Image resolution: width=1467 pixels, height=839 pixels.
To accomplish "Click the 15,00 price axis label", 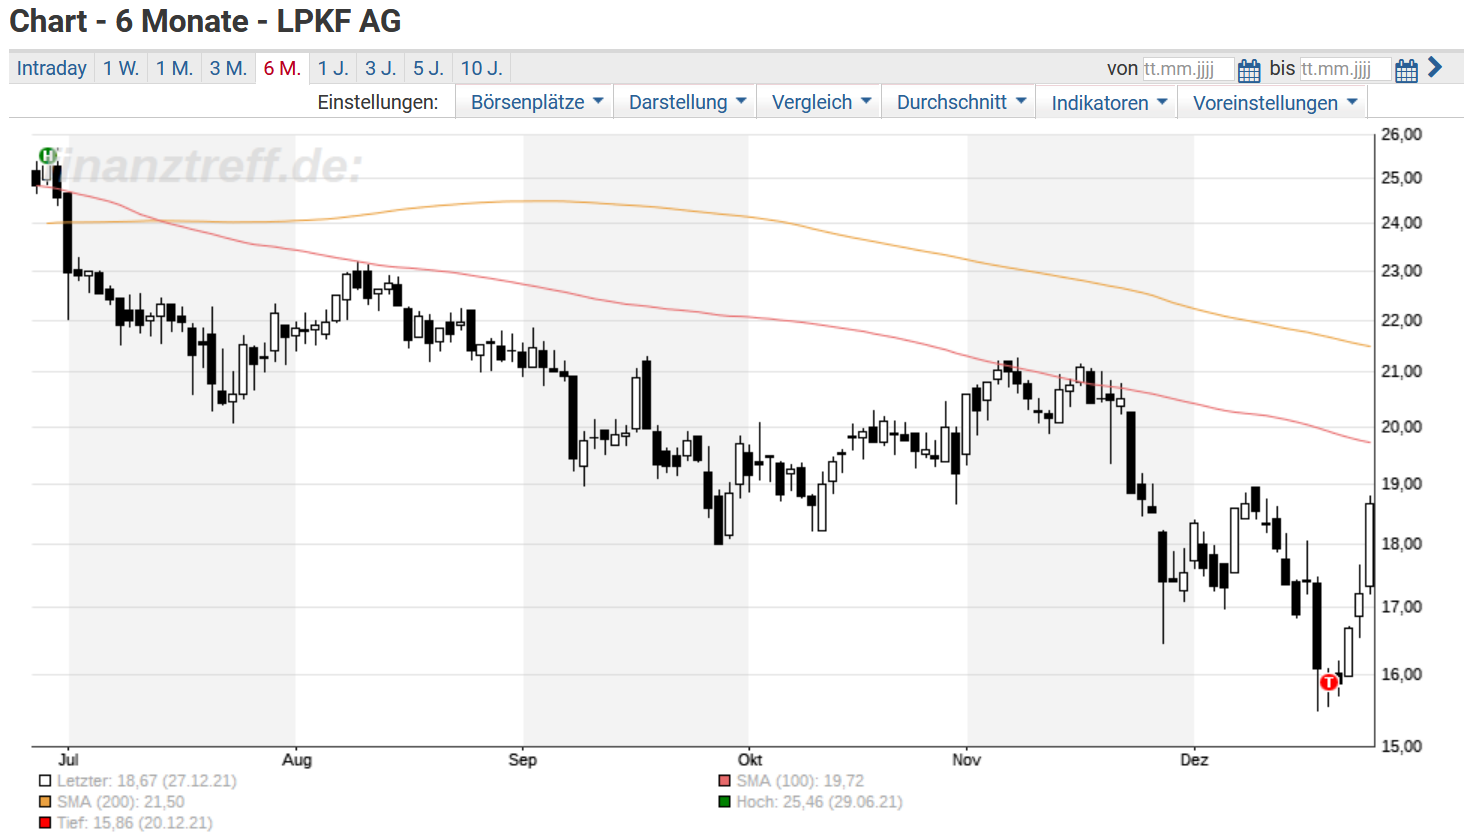I will click(x=1401, y=746).
